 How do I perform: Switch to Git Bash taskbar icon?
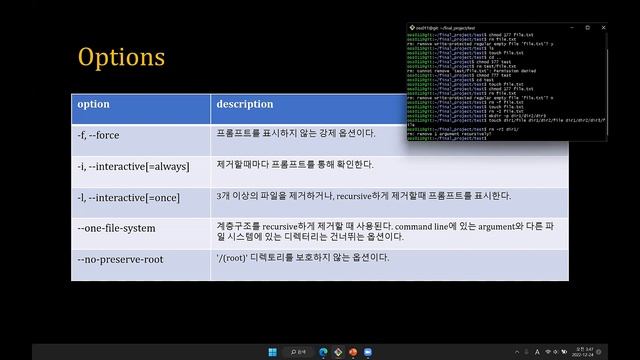338,352
